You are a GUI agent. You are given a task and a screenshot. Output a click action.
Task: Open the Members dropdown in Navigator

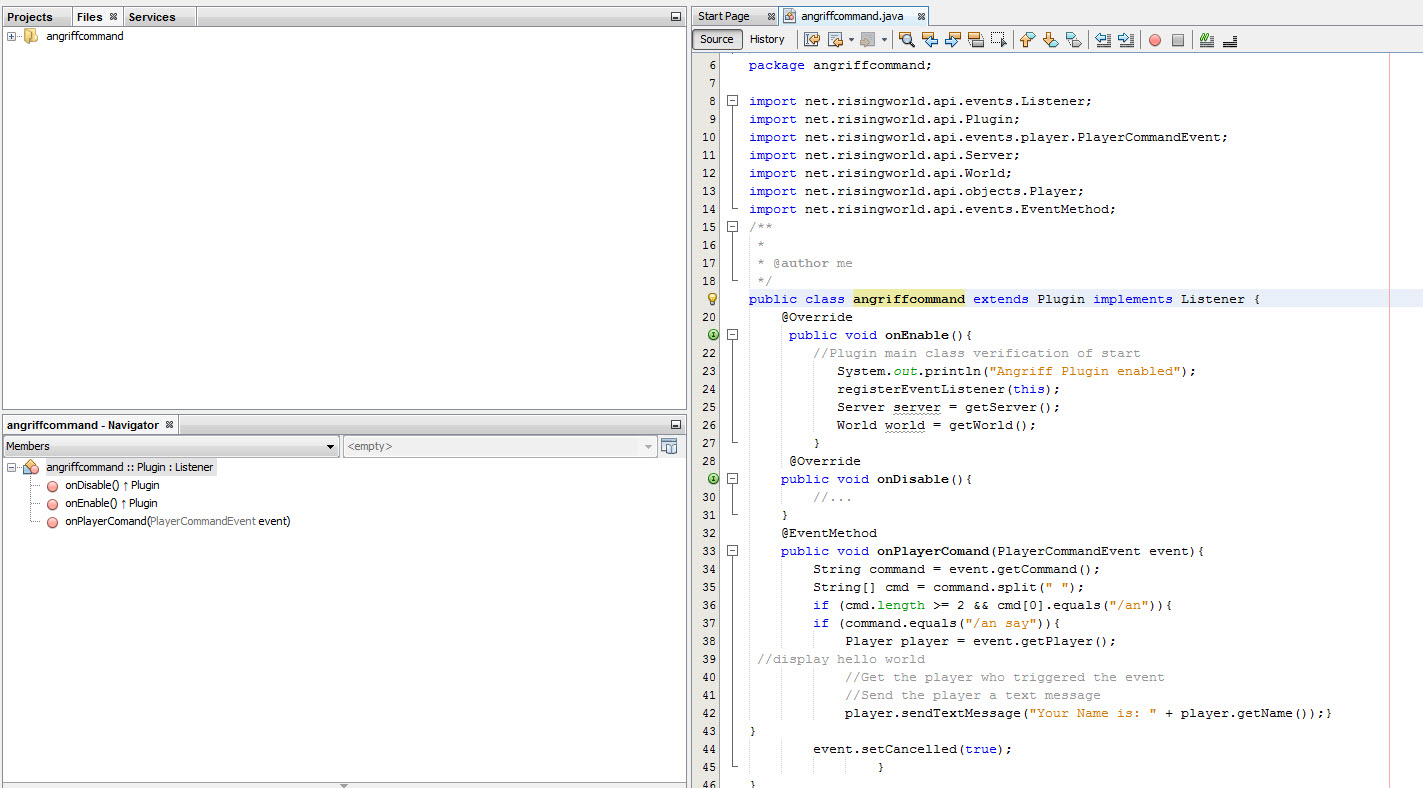click(330, 447)
